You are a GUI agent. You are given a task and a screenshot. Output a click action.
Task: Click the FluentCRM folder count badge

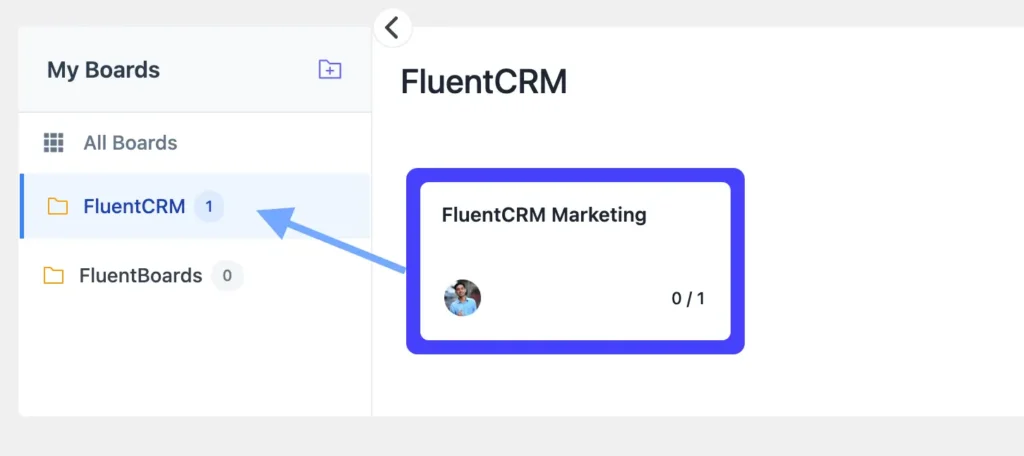209,207
